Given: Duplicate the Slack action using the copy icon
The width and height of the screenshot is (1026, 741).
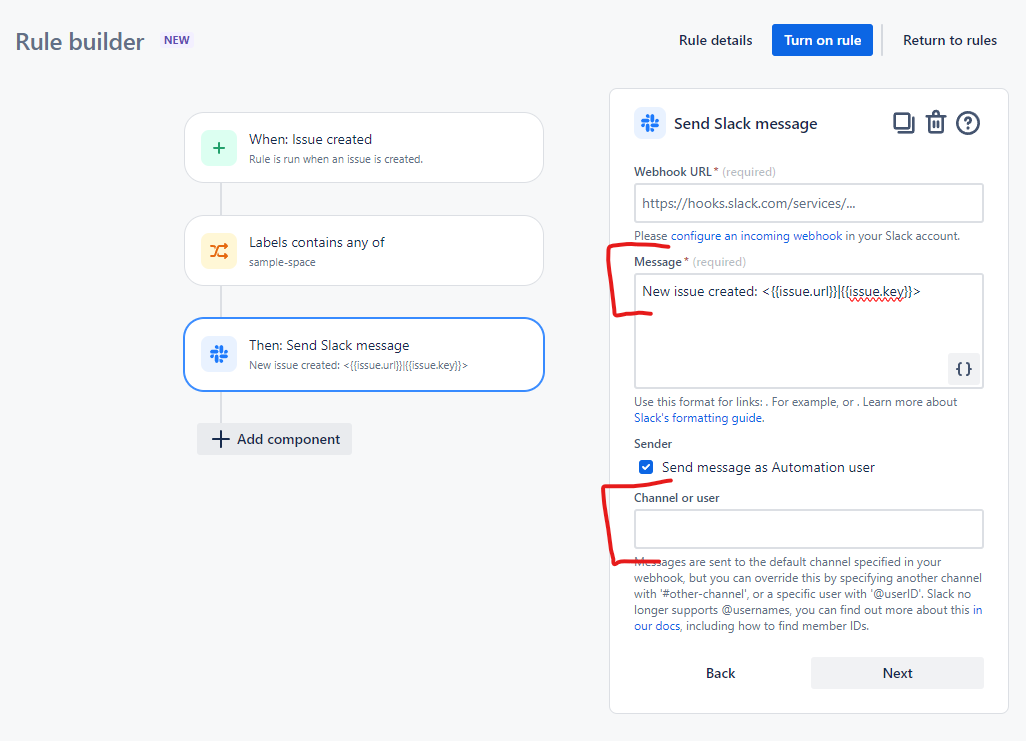Looking at the screenshot, I should pos(904,121).
